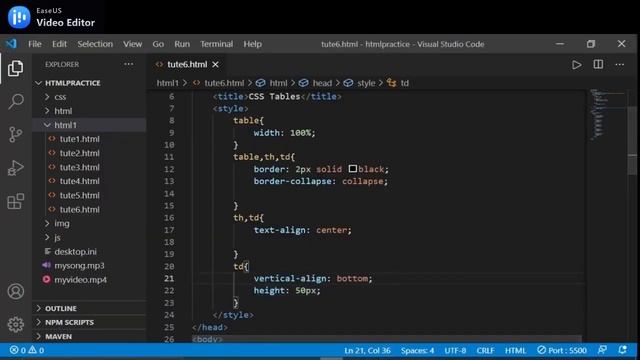The width and height of the screenshot is (640, 360).
Task: Open tute2.html in the explorer
Action: [x=80, y=153]
